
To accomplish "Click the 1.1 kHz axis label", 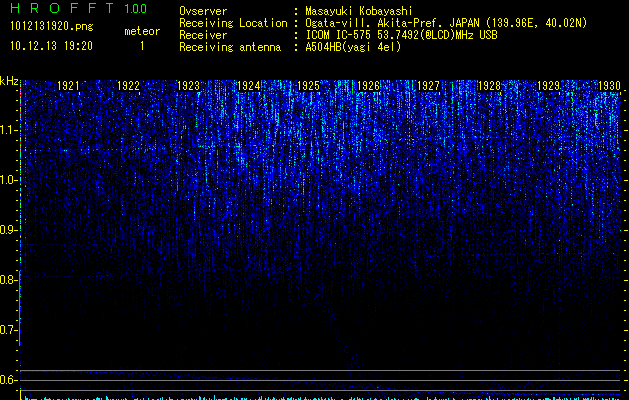I will [x=9, y=130].
